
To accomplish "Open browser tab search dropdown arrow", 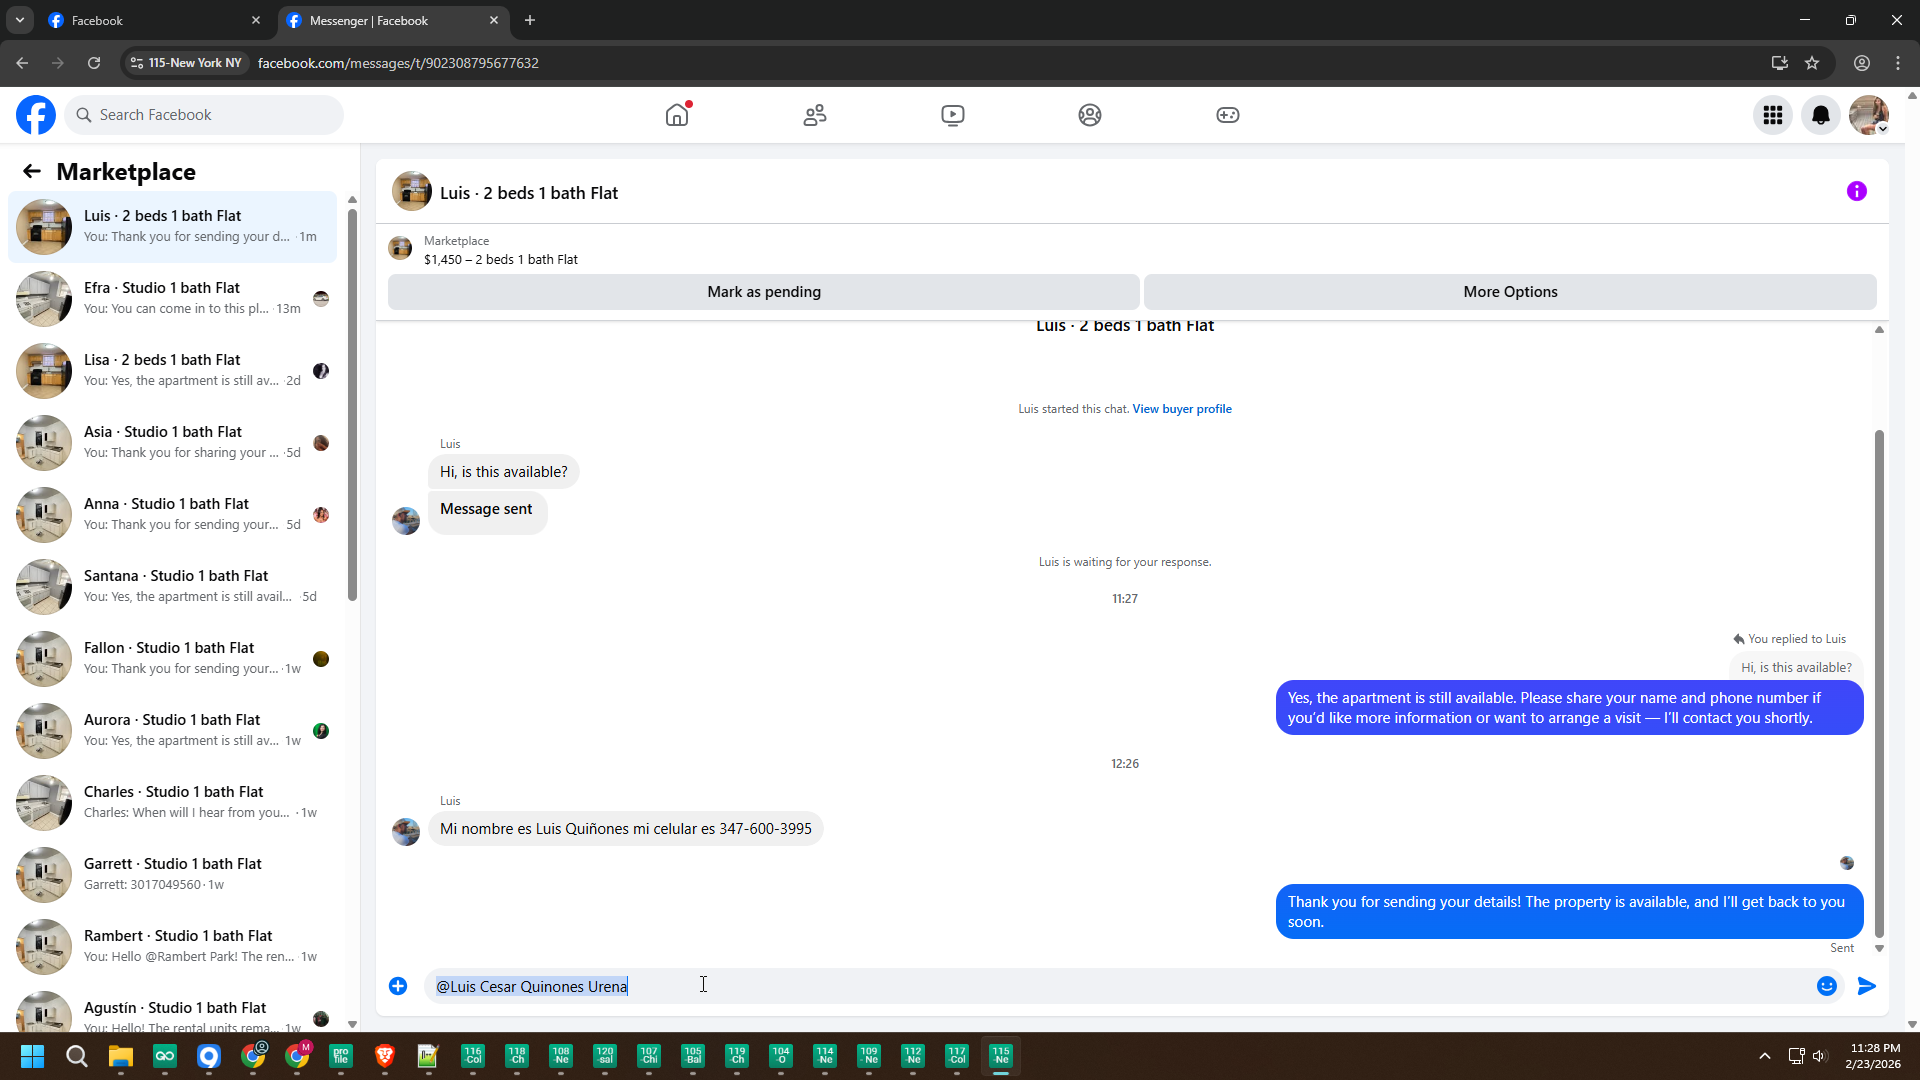I will click(19, 20).
